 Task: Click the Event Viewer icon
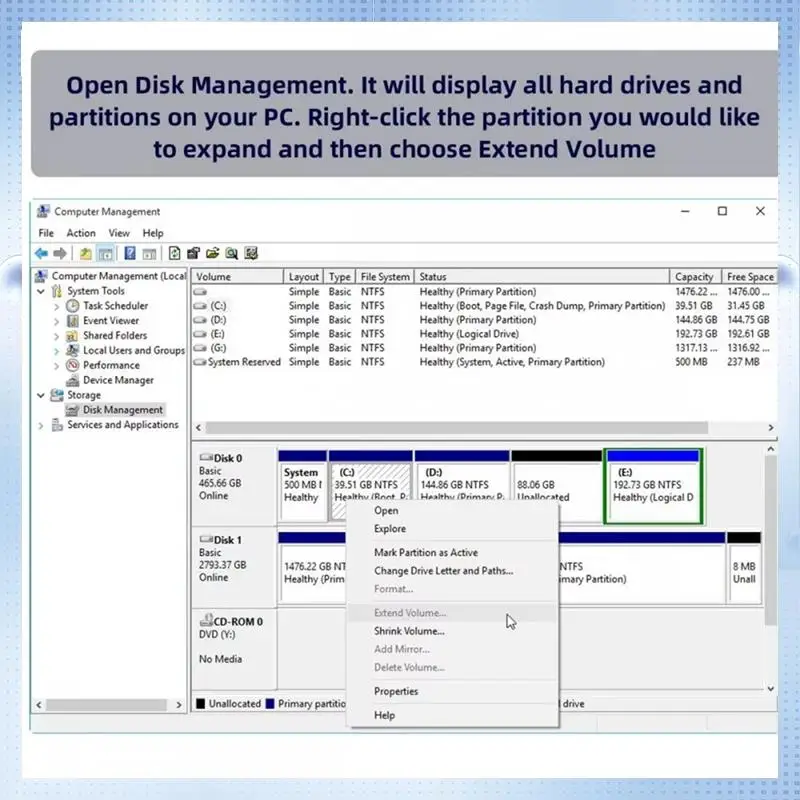pyautogui.click(x=73, y=320)
